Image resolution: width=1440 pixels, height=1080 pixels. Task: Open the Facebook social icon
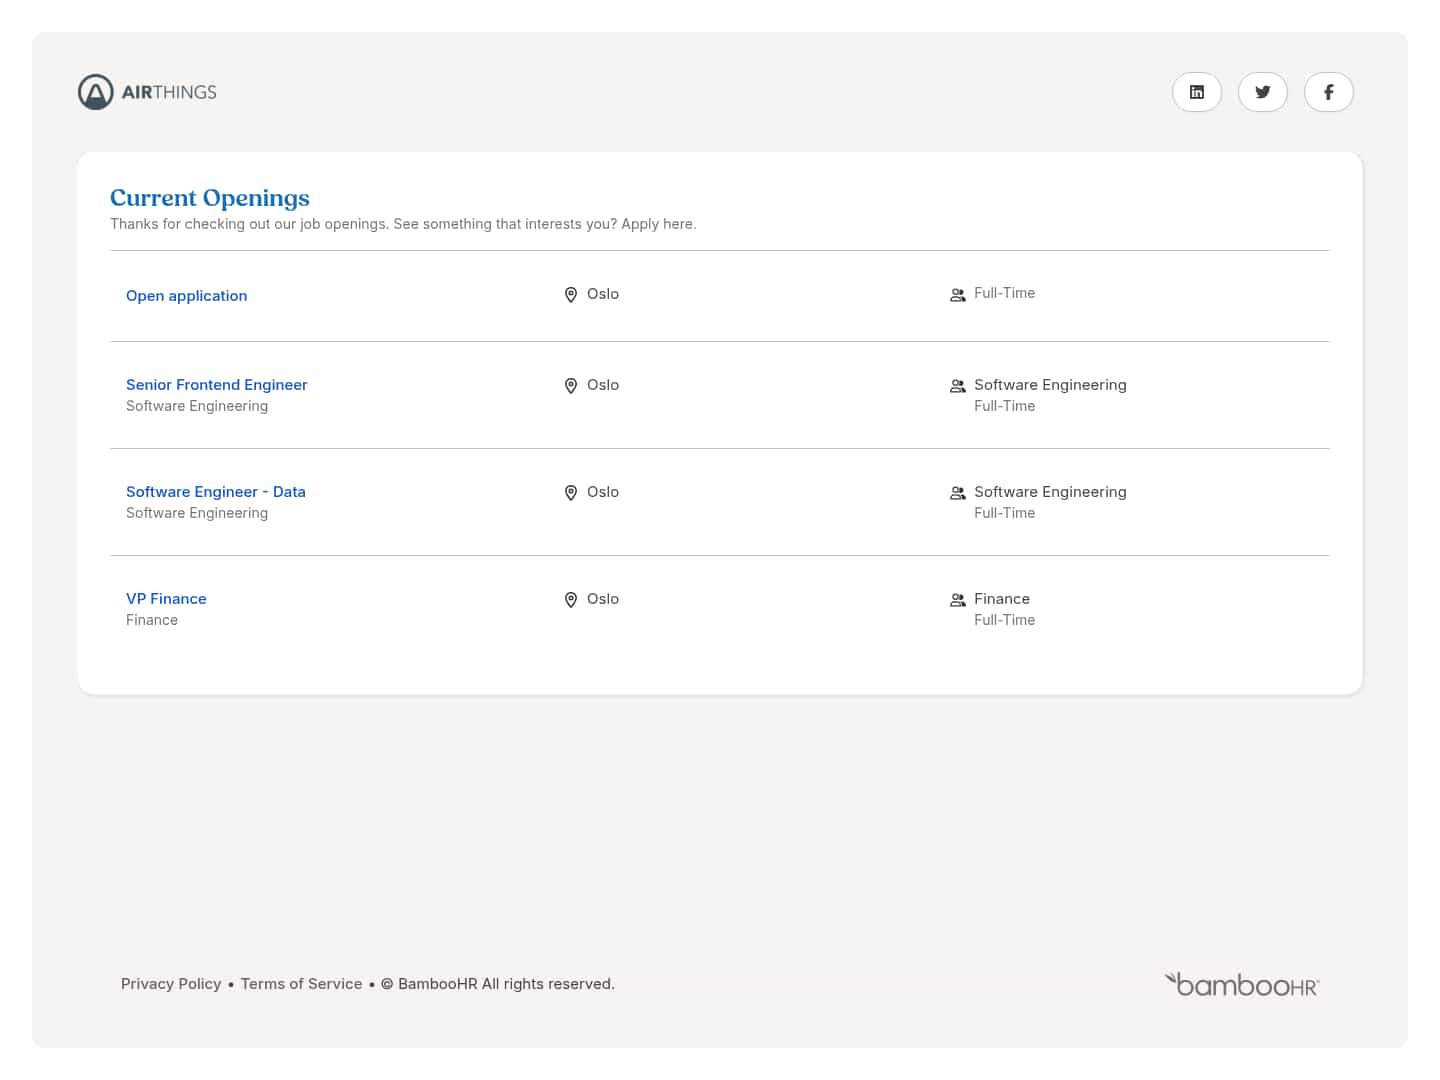[1328, 92]
